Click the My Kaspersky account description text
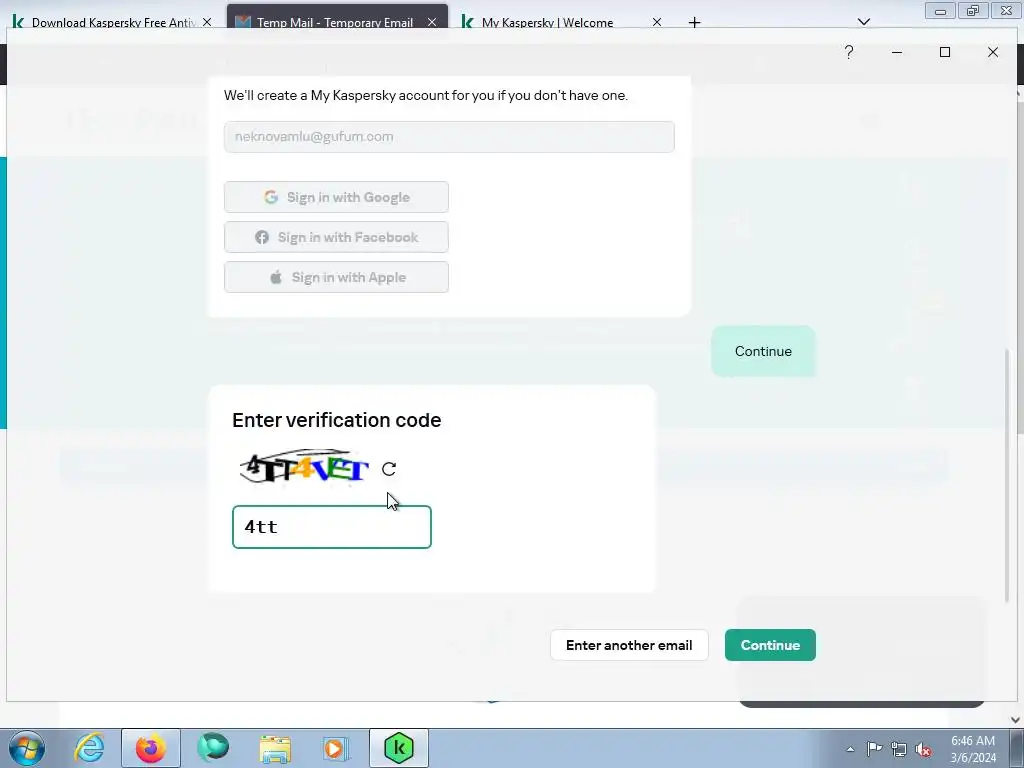Viewport: 1024px width, 768px height. tap(426, 95)
